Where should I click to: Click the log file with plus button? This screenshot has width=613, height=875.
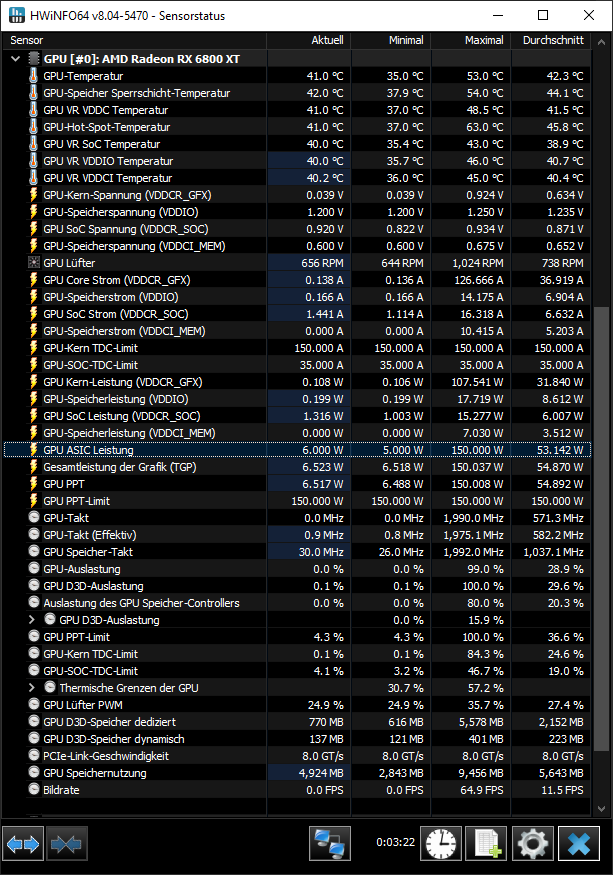coord(487,844)
